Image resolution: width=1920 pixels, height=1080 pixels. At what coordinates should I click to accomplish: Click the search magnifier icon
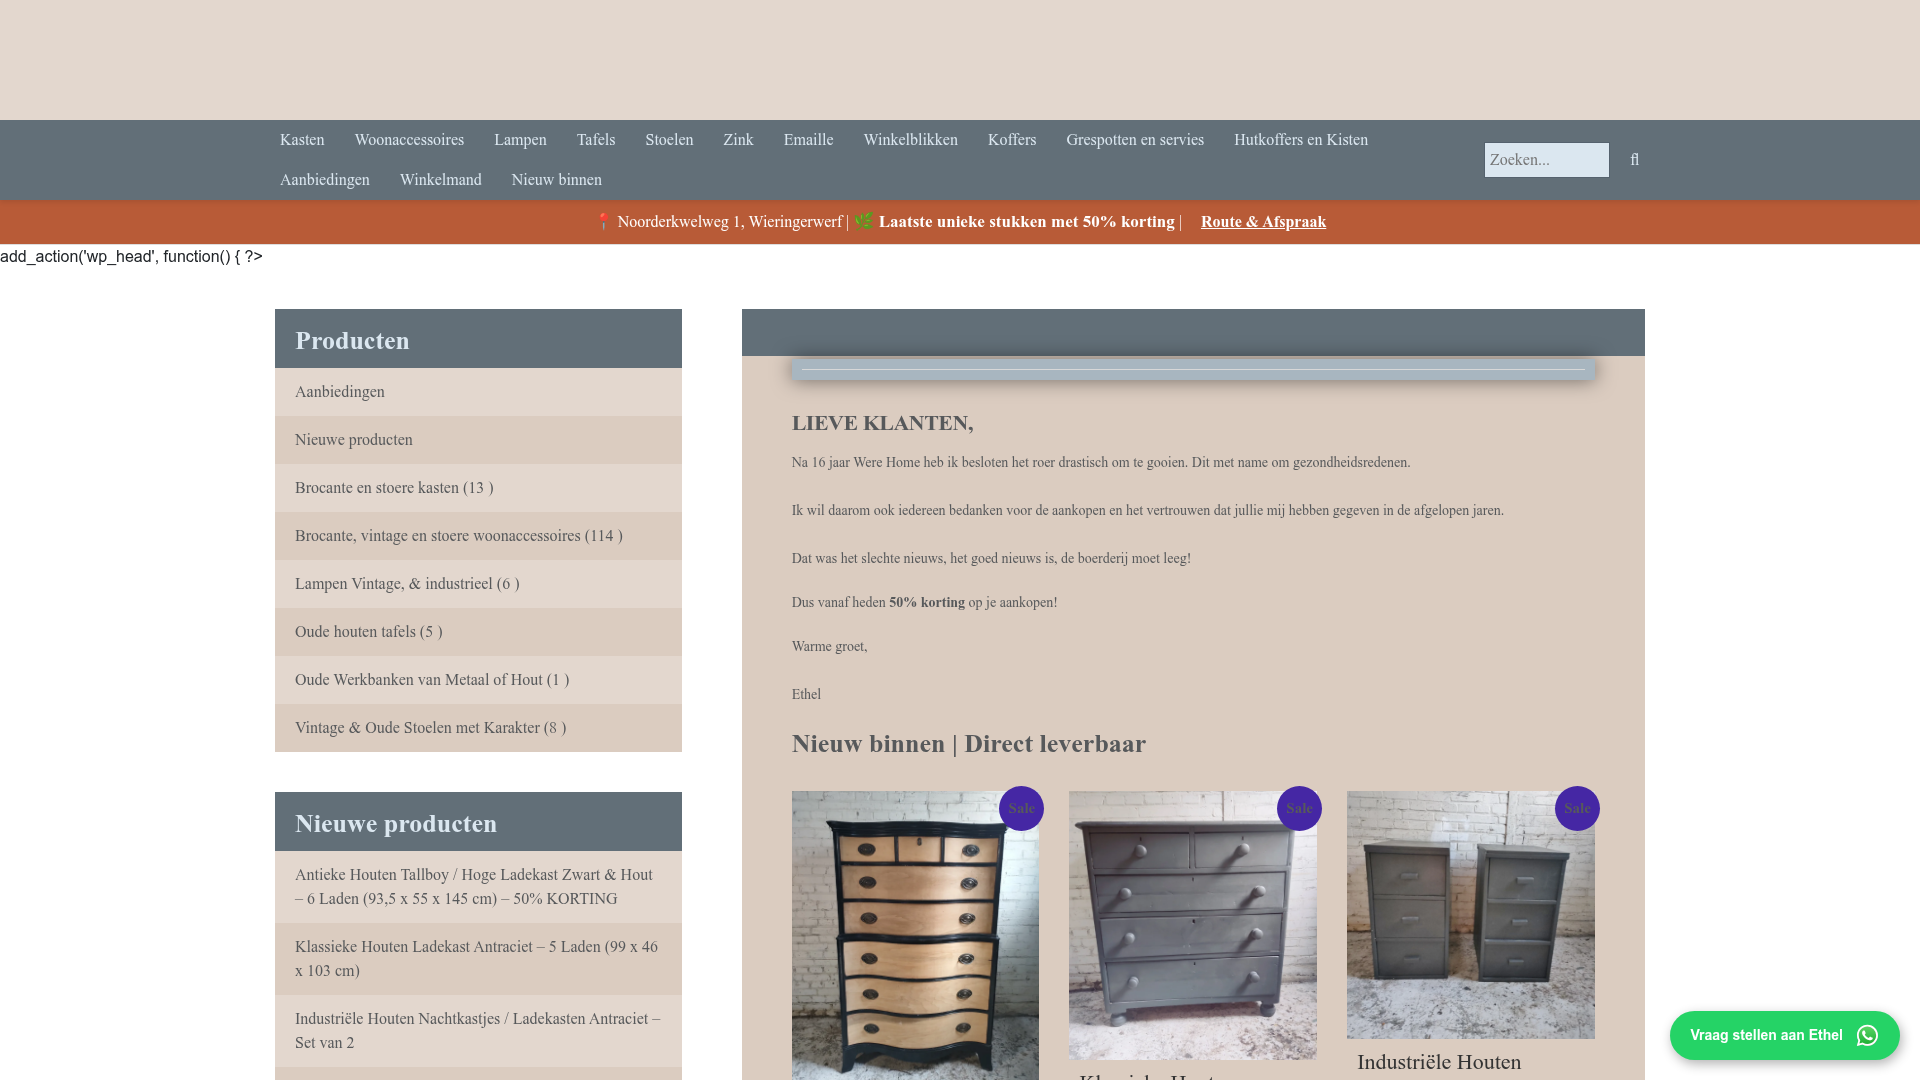(1634, 160)
